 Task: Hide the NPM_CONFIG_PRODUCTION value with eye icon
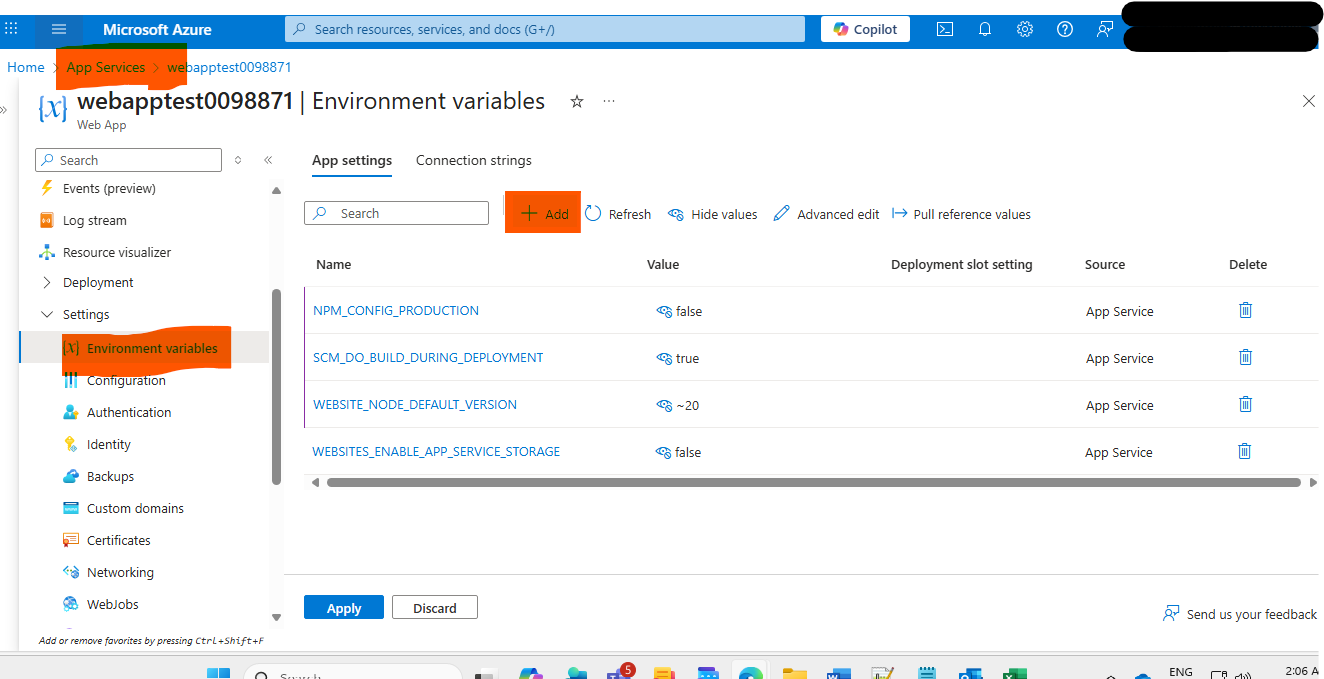click(663, 311)
